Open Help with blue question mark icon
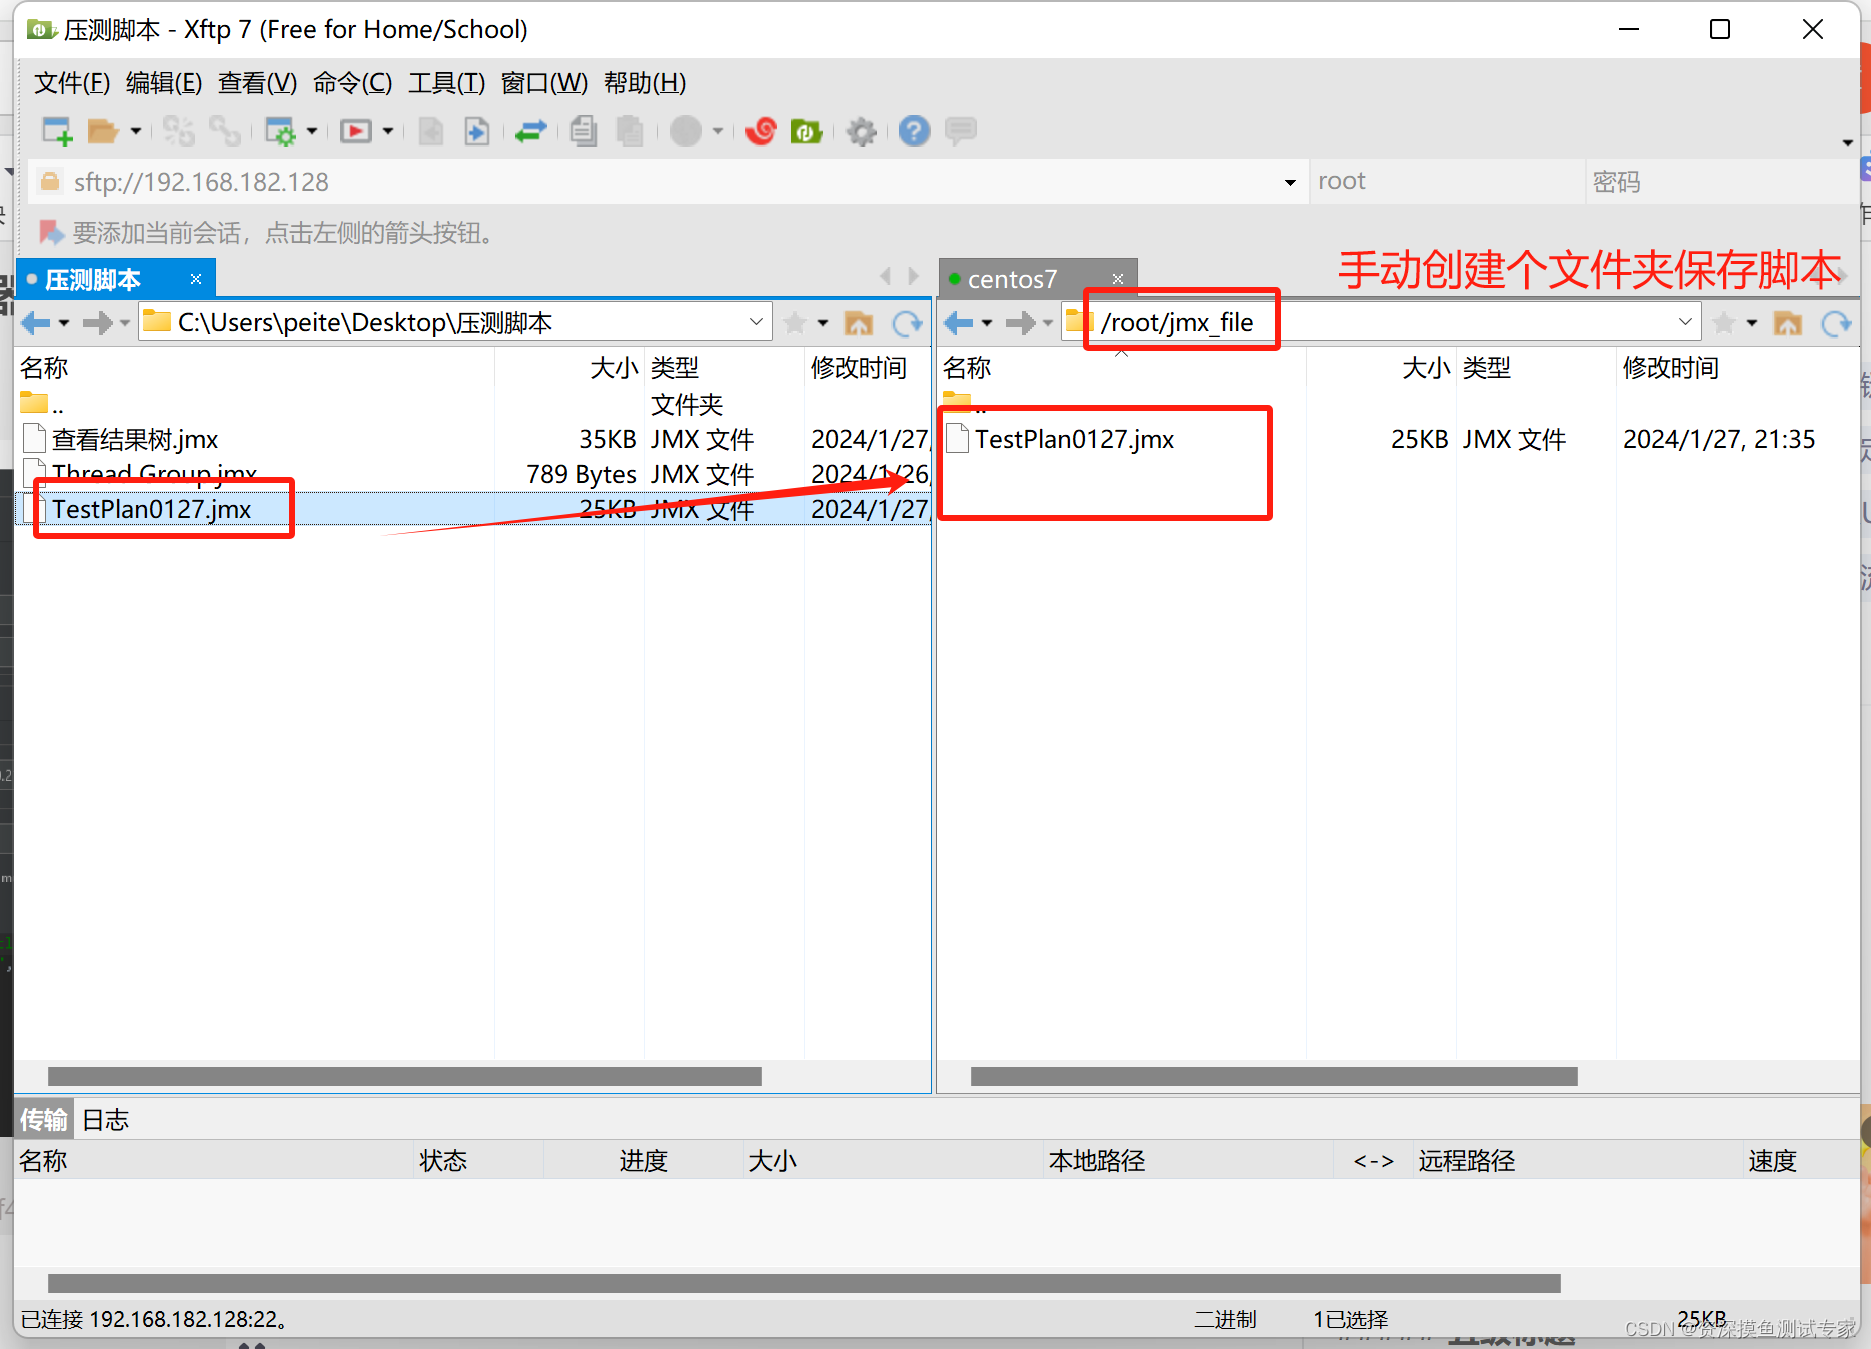 coord(914,131)
